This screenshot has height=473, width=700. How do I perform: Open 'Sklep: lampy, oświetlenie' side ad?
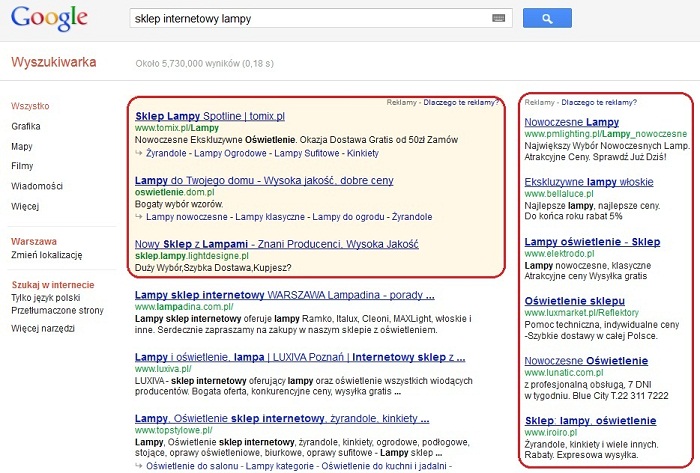click(x=590, y=421)
